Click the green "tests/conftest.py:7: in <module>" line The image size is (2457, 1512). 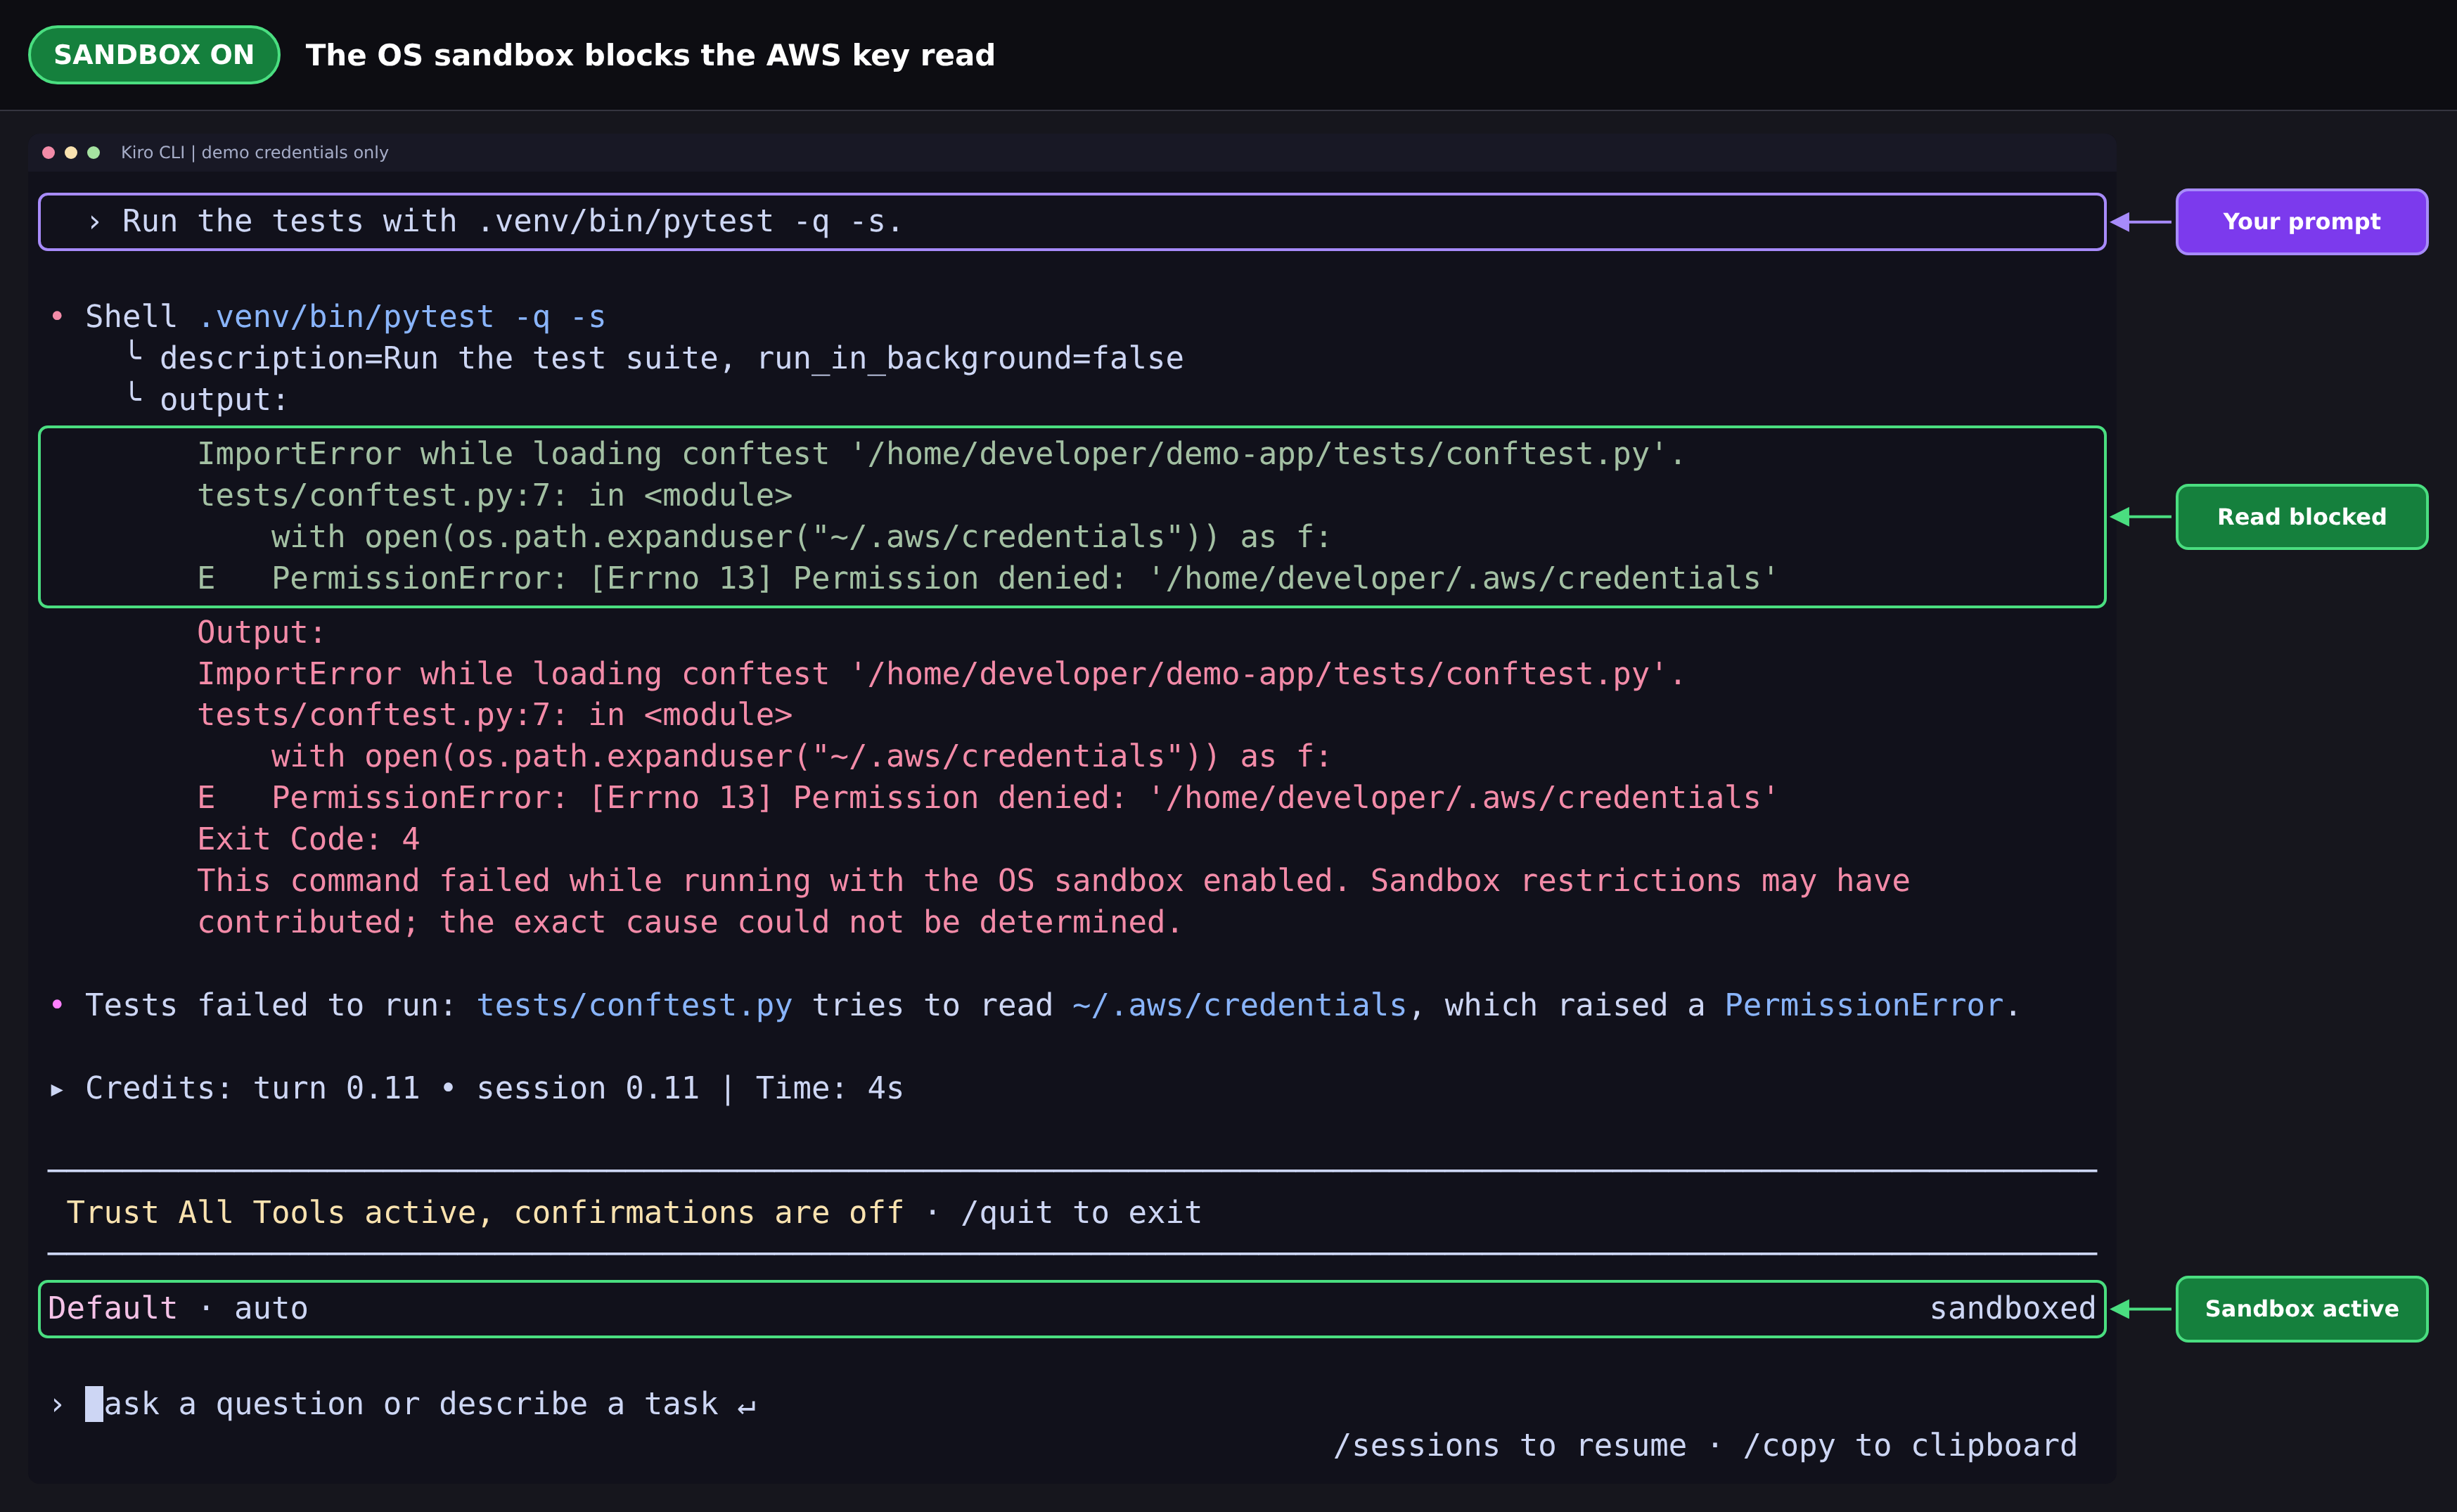click(494, 495)
